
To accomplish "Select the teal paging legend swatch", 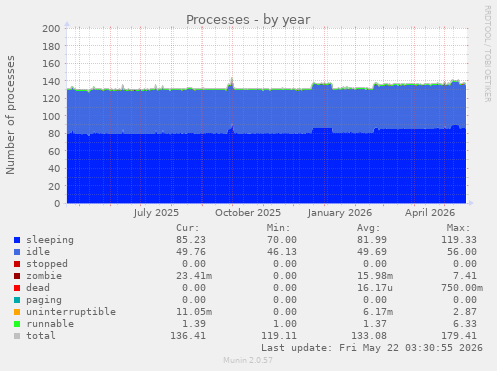I will tap(17, 300).
